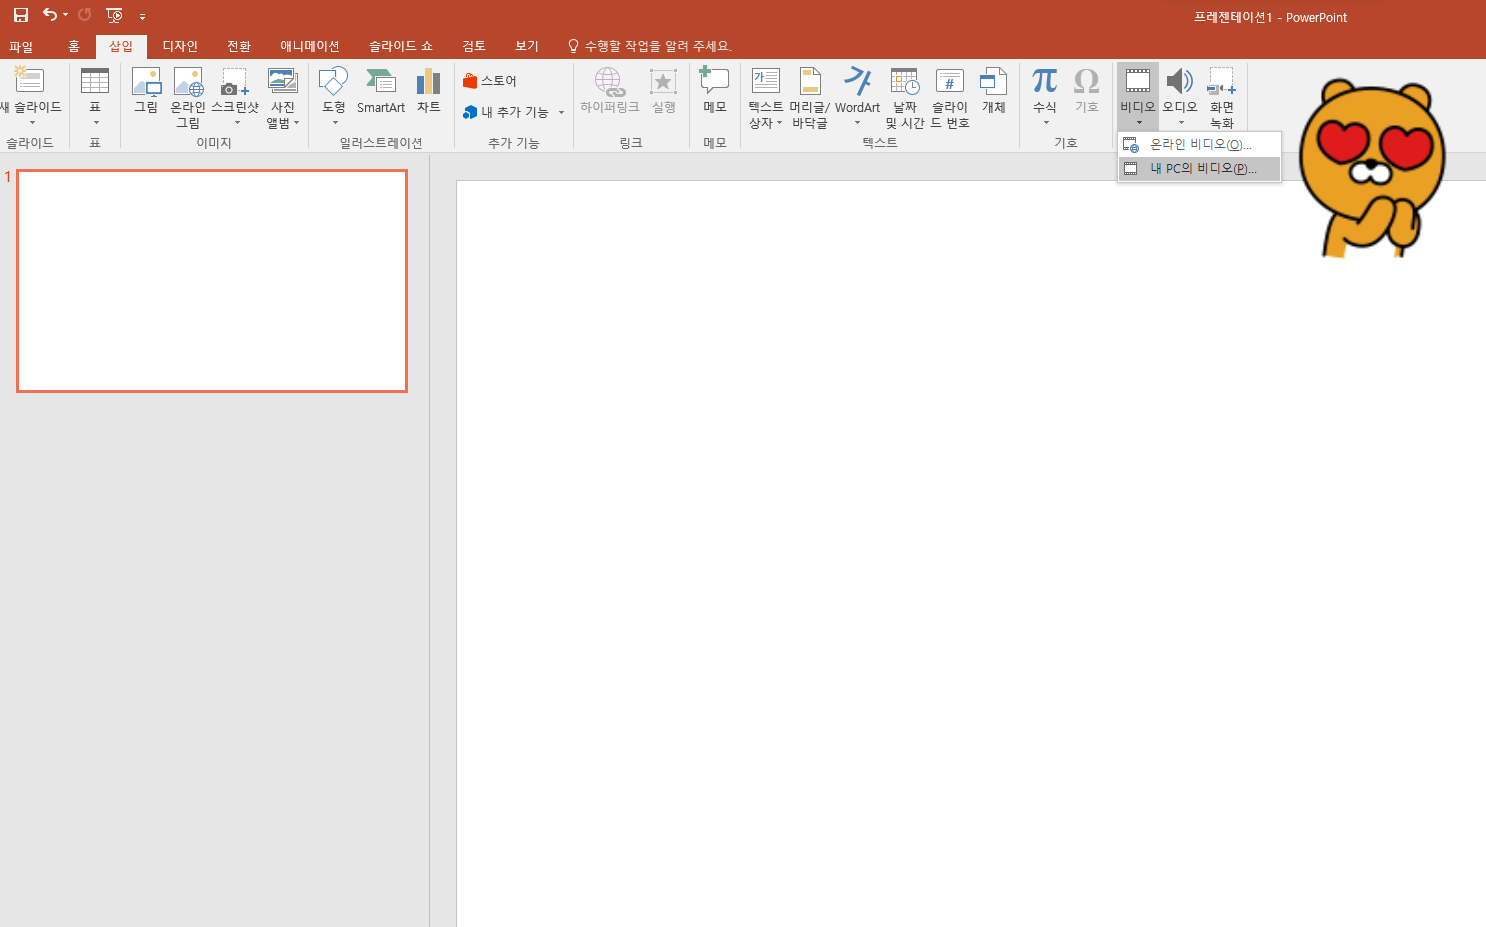This screenshot has height=927, width=1486.
Task: Click 내 추가 기능 my add-ins
Action: 506,112
